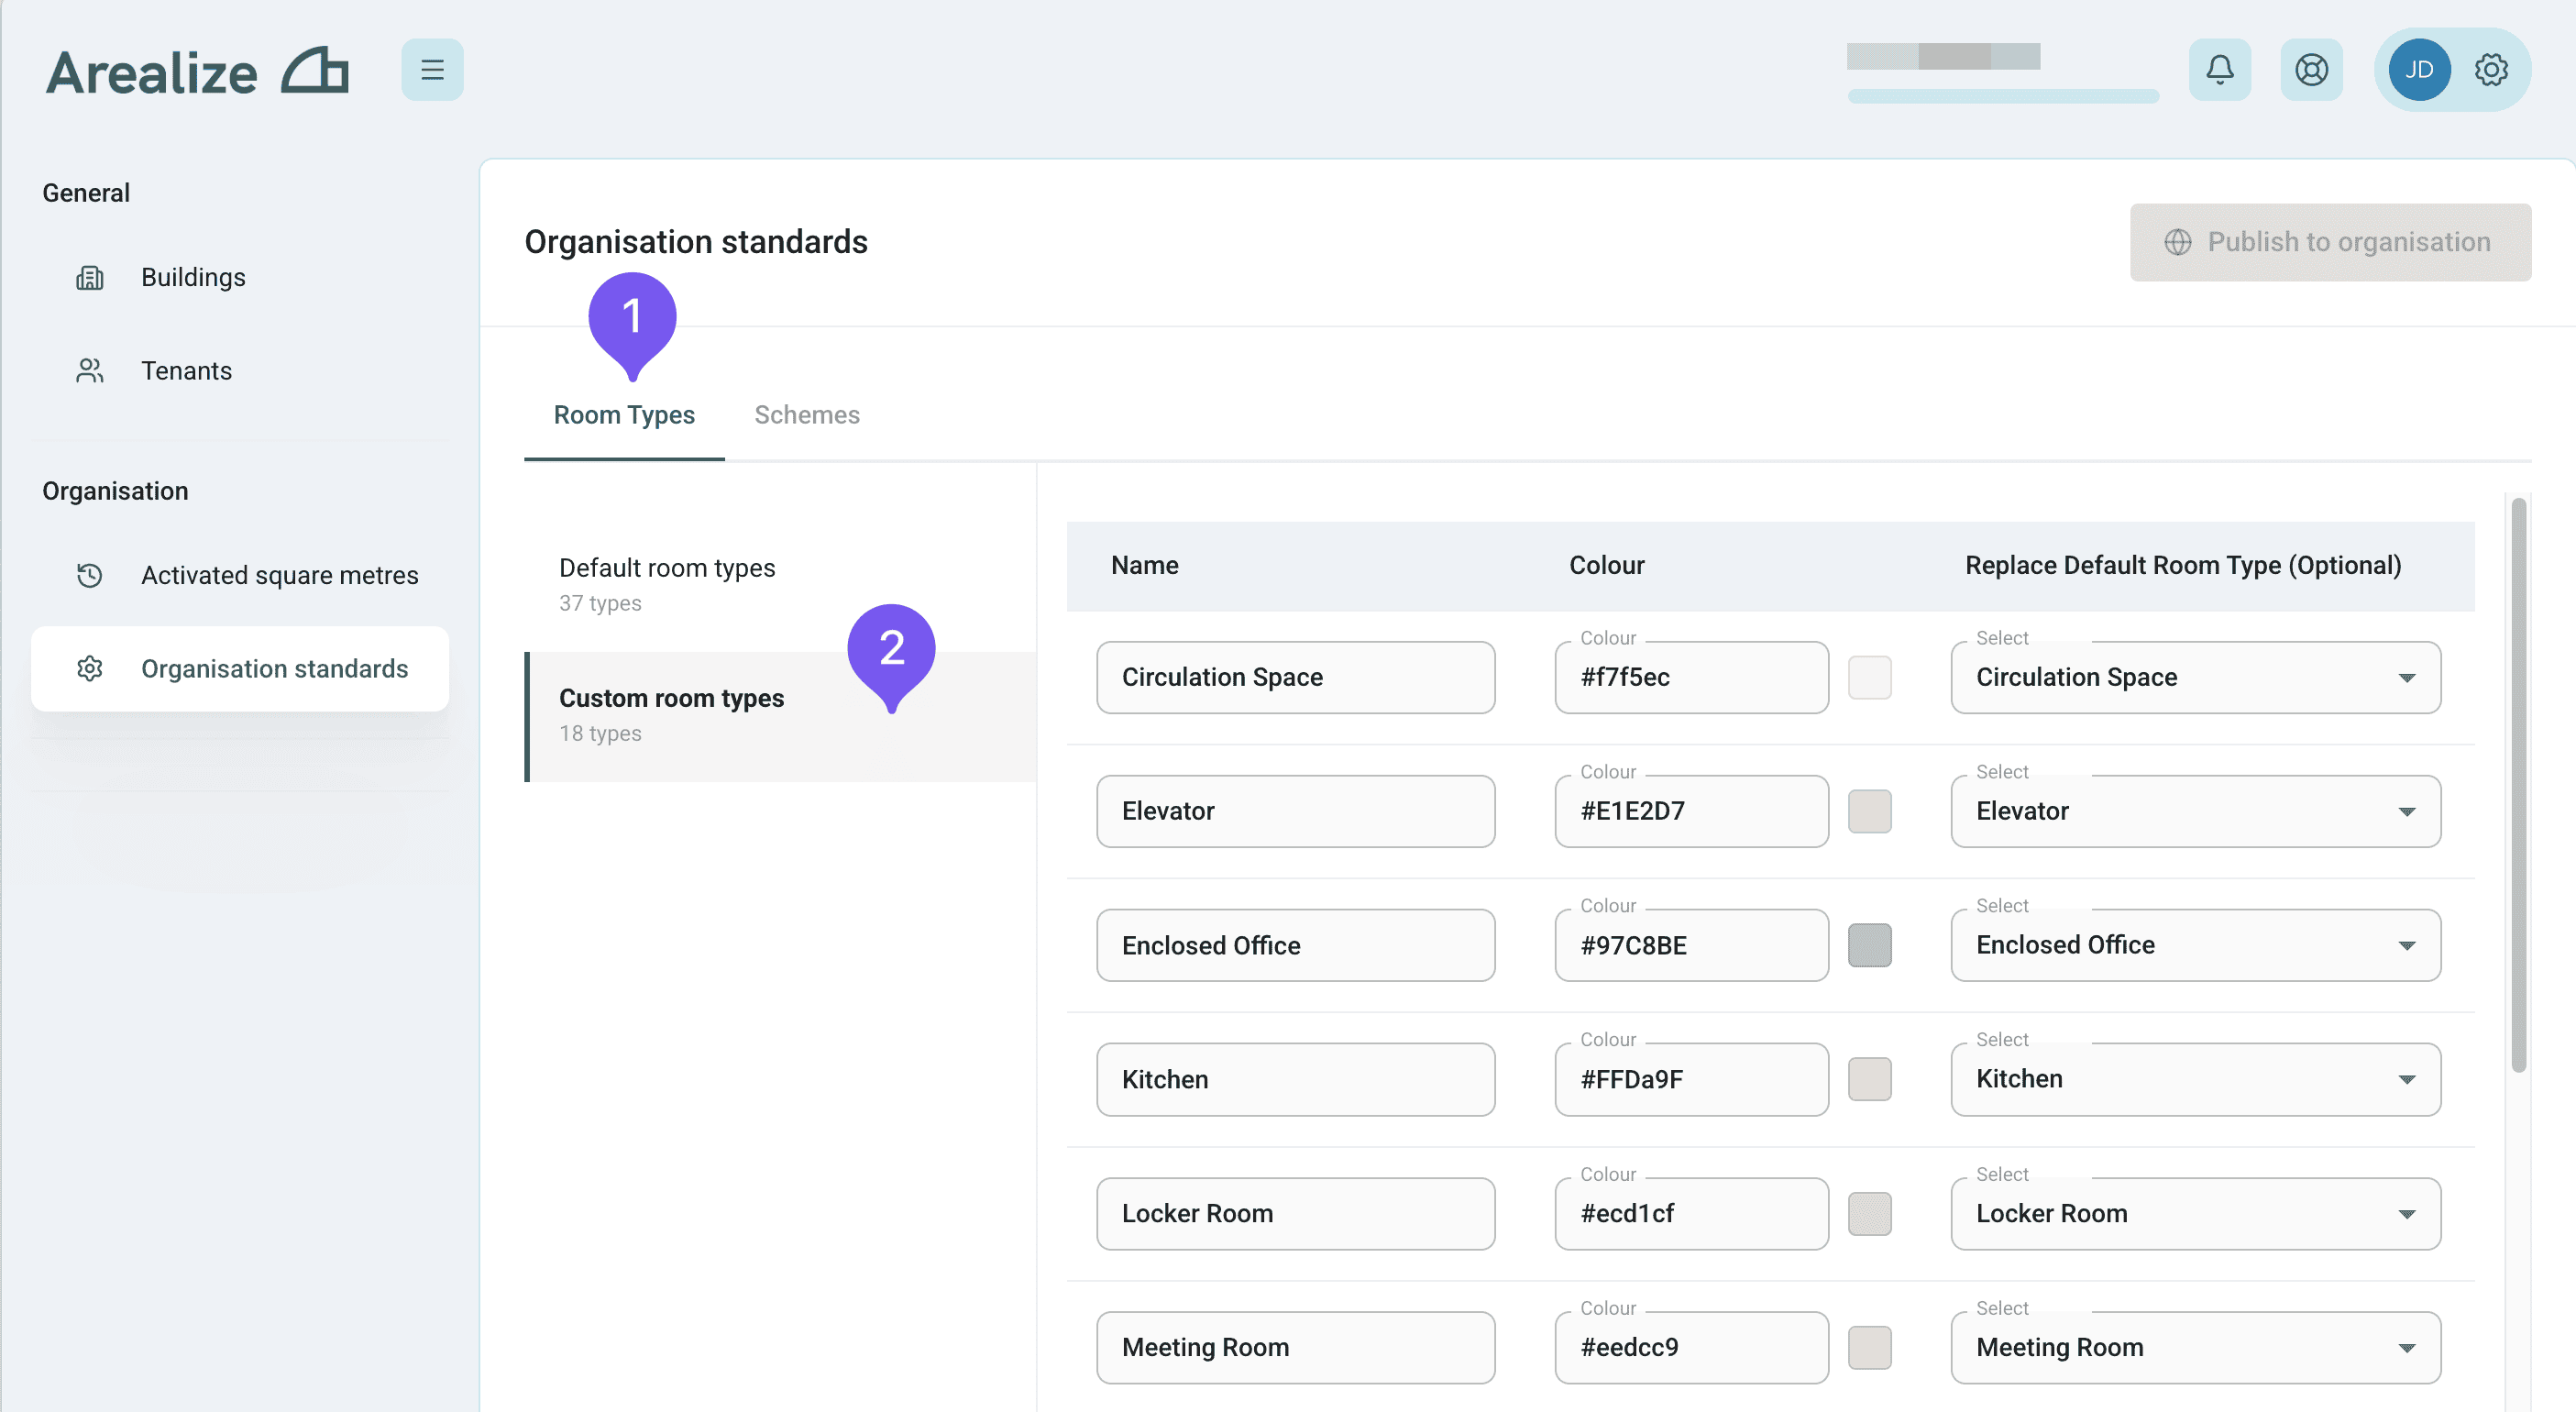The height and width of the screenshot is (1412, 2576).
Task: Open Kitchen replace dropdown
Action: [x=2195, y=1079]
